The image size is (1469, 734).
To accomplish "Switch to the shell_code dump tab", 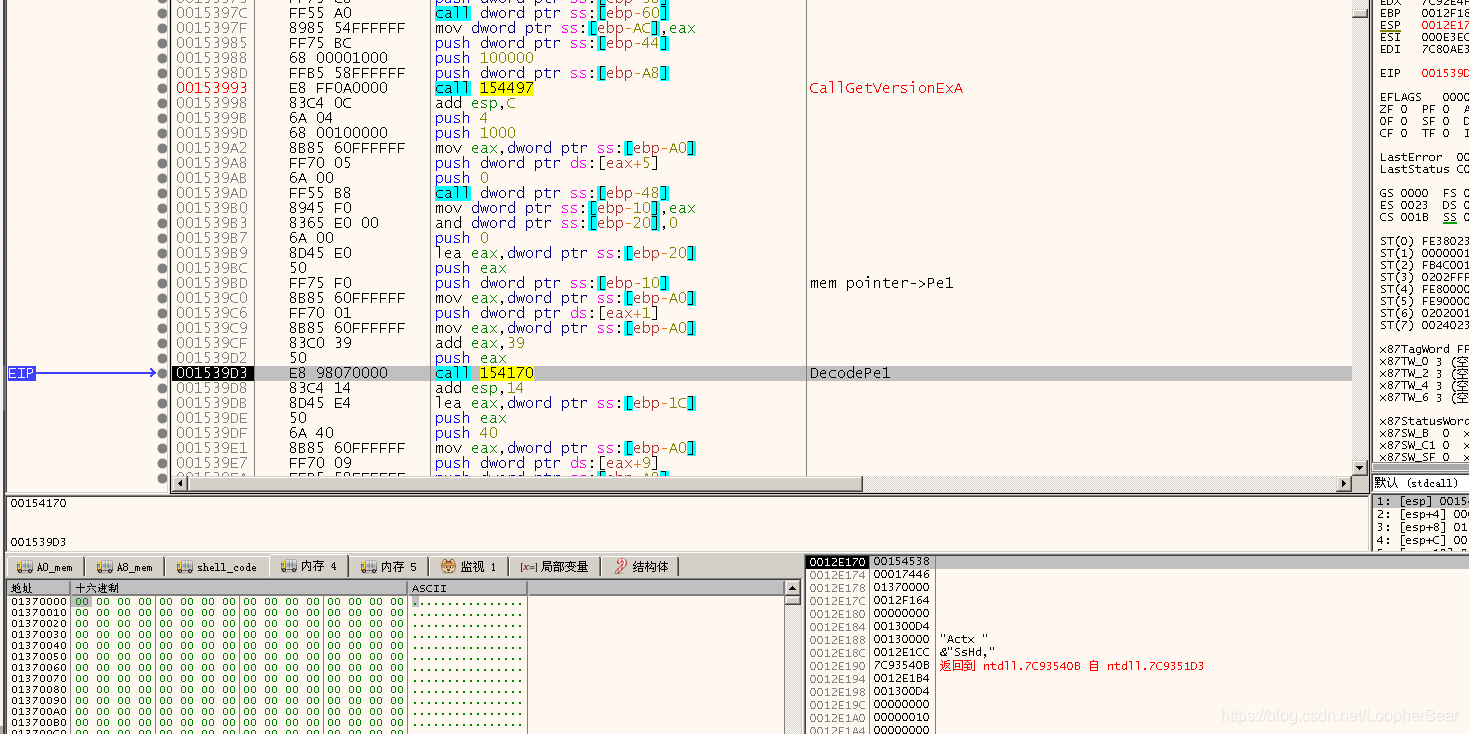I will [217, 567].
